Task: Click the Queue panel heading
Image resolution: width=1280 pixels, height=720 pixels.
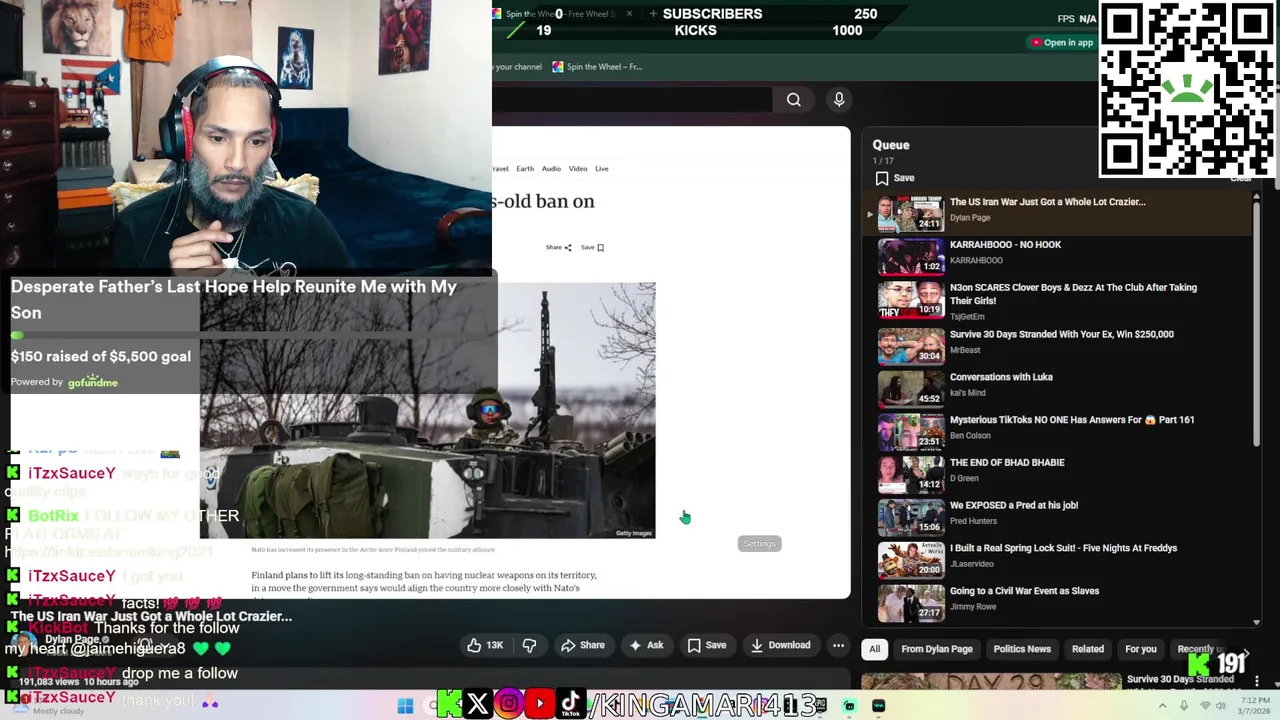Action: pyautogui.click(x=891, y=145)
